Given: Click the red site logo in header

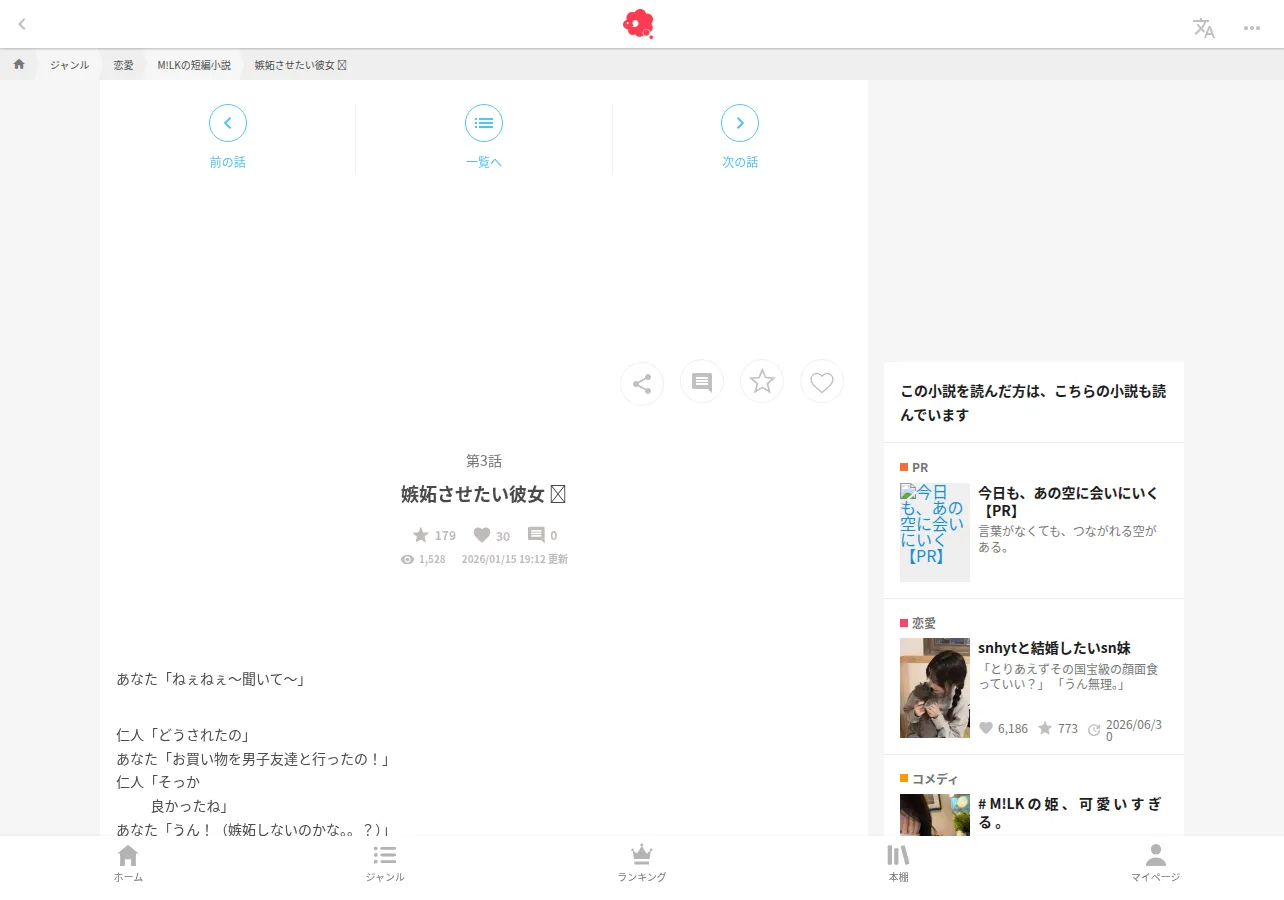Looking at the screenshot, I should 638,24.
